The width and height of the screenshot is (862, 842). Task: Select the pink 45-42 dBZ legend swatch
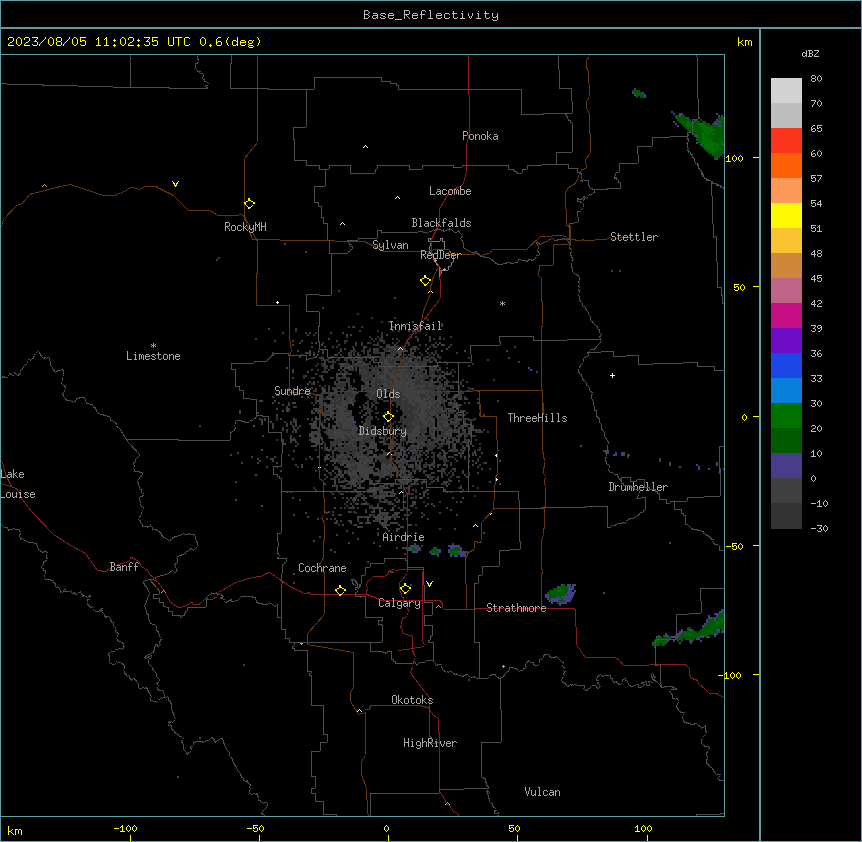pos(786,291)
